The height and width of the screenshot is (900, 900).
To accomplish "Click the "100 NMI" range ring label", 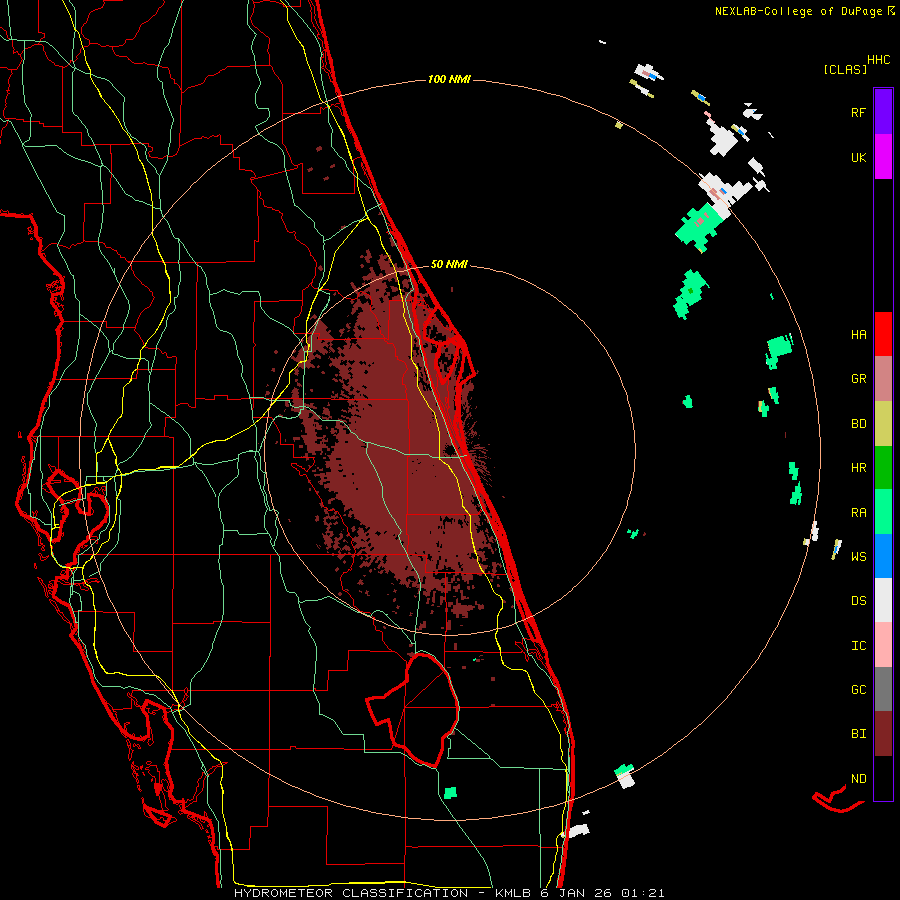I will coord(449,79).
